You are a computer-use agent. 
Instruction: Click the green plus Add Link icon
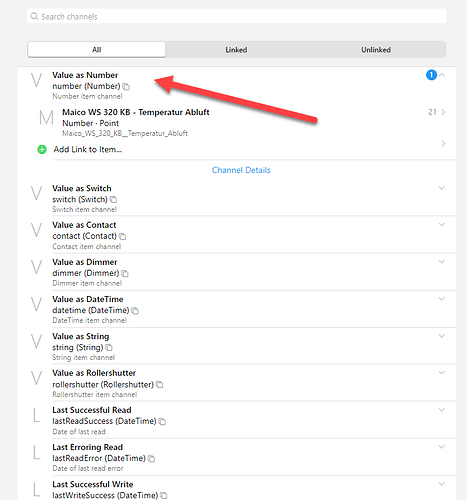42,149
